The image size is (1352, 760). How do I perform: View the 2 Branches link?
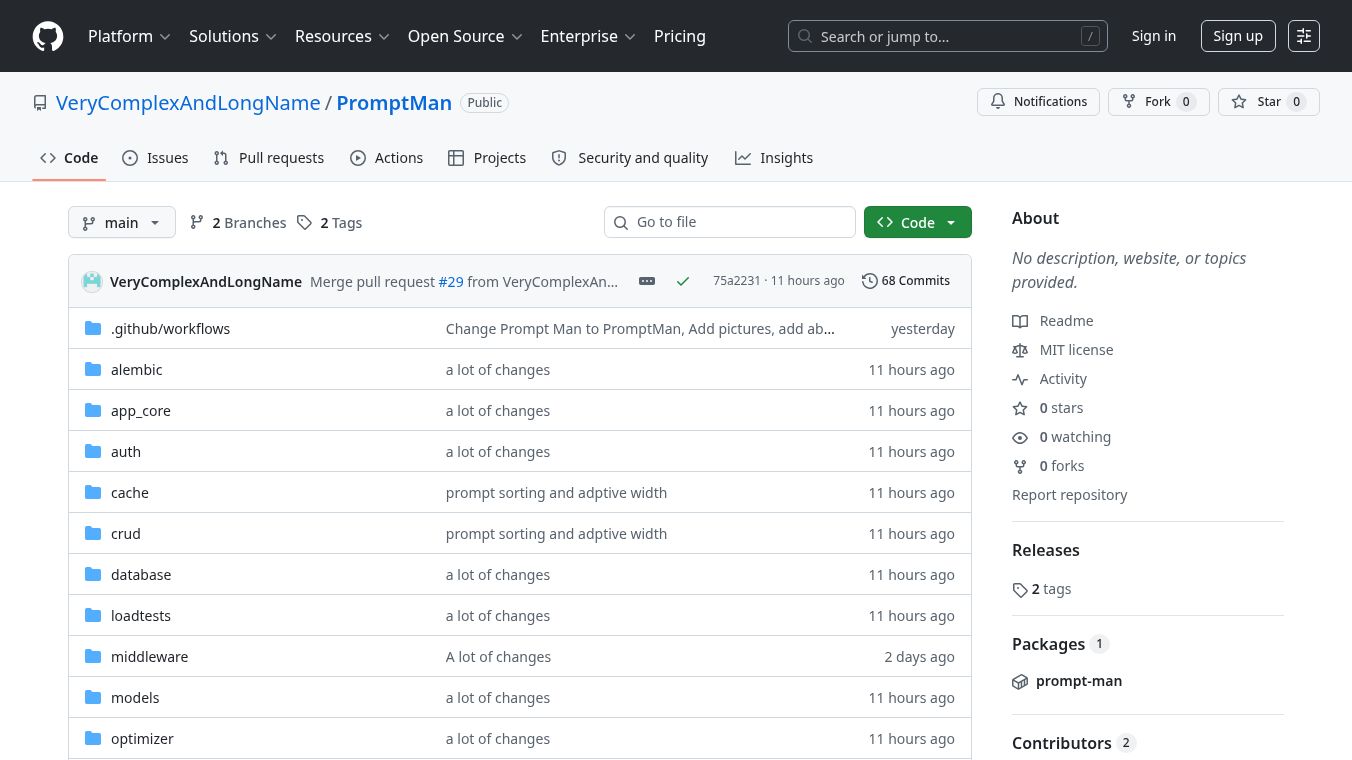238,222
